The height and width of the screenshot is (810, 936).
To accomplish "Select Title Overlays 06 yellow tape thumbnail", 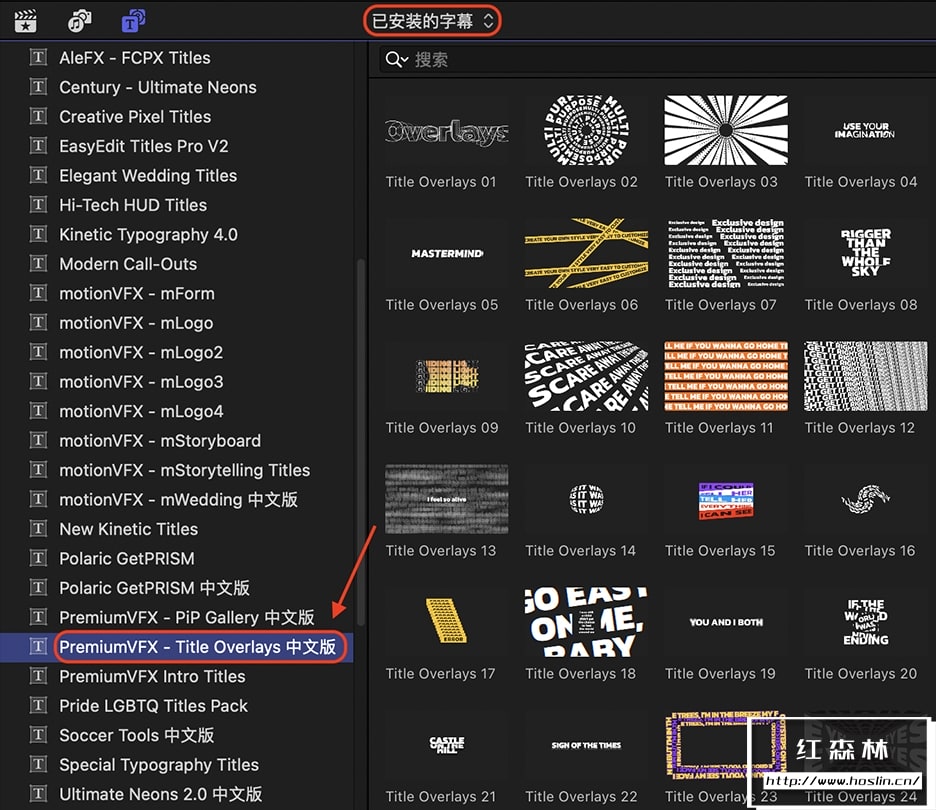I will [586, 254].
